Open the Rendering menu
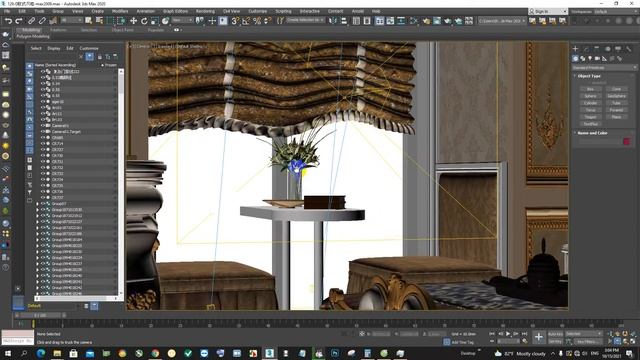 point(205,11)
